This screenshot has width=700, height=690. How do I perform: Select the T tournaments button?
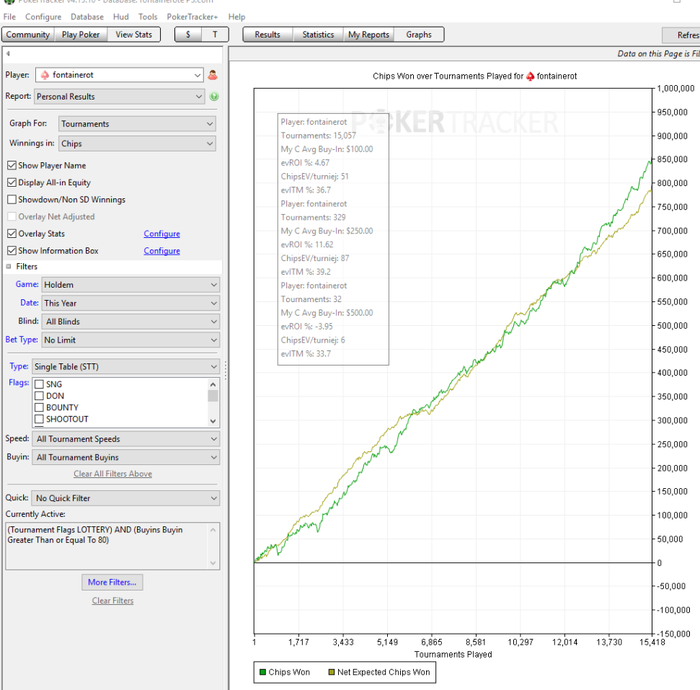pyautogui.click(x=215, y=34)
